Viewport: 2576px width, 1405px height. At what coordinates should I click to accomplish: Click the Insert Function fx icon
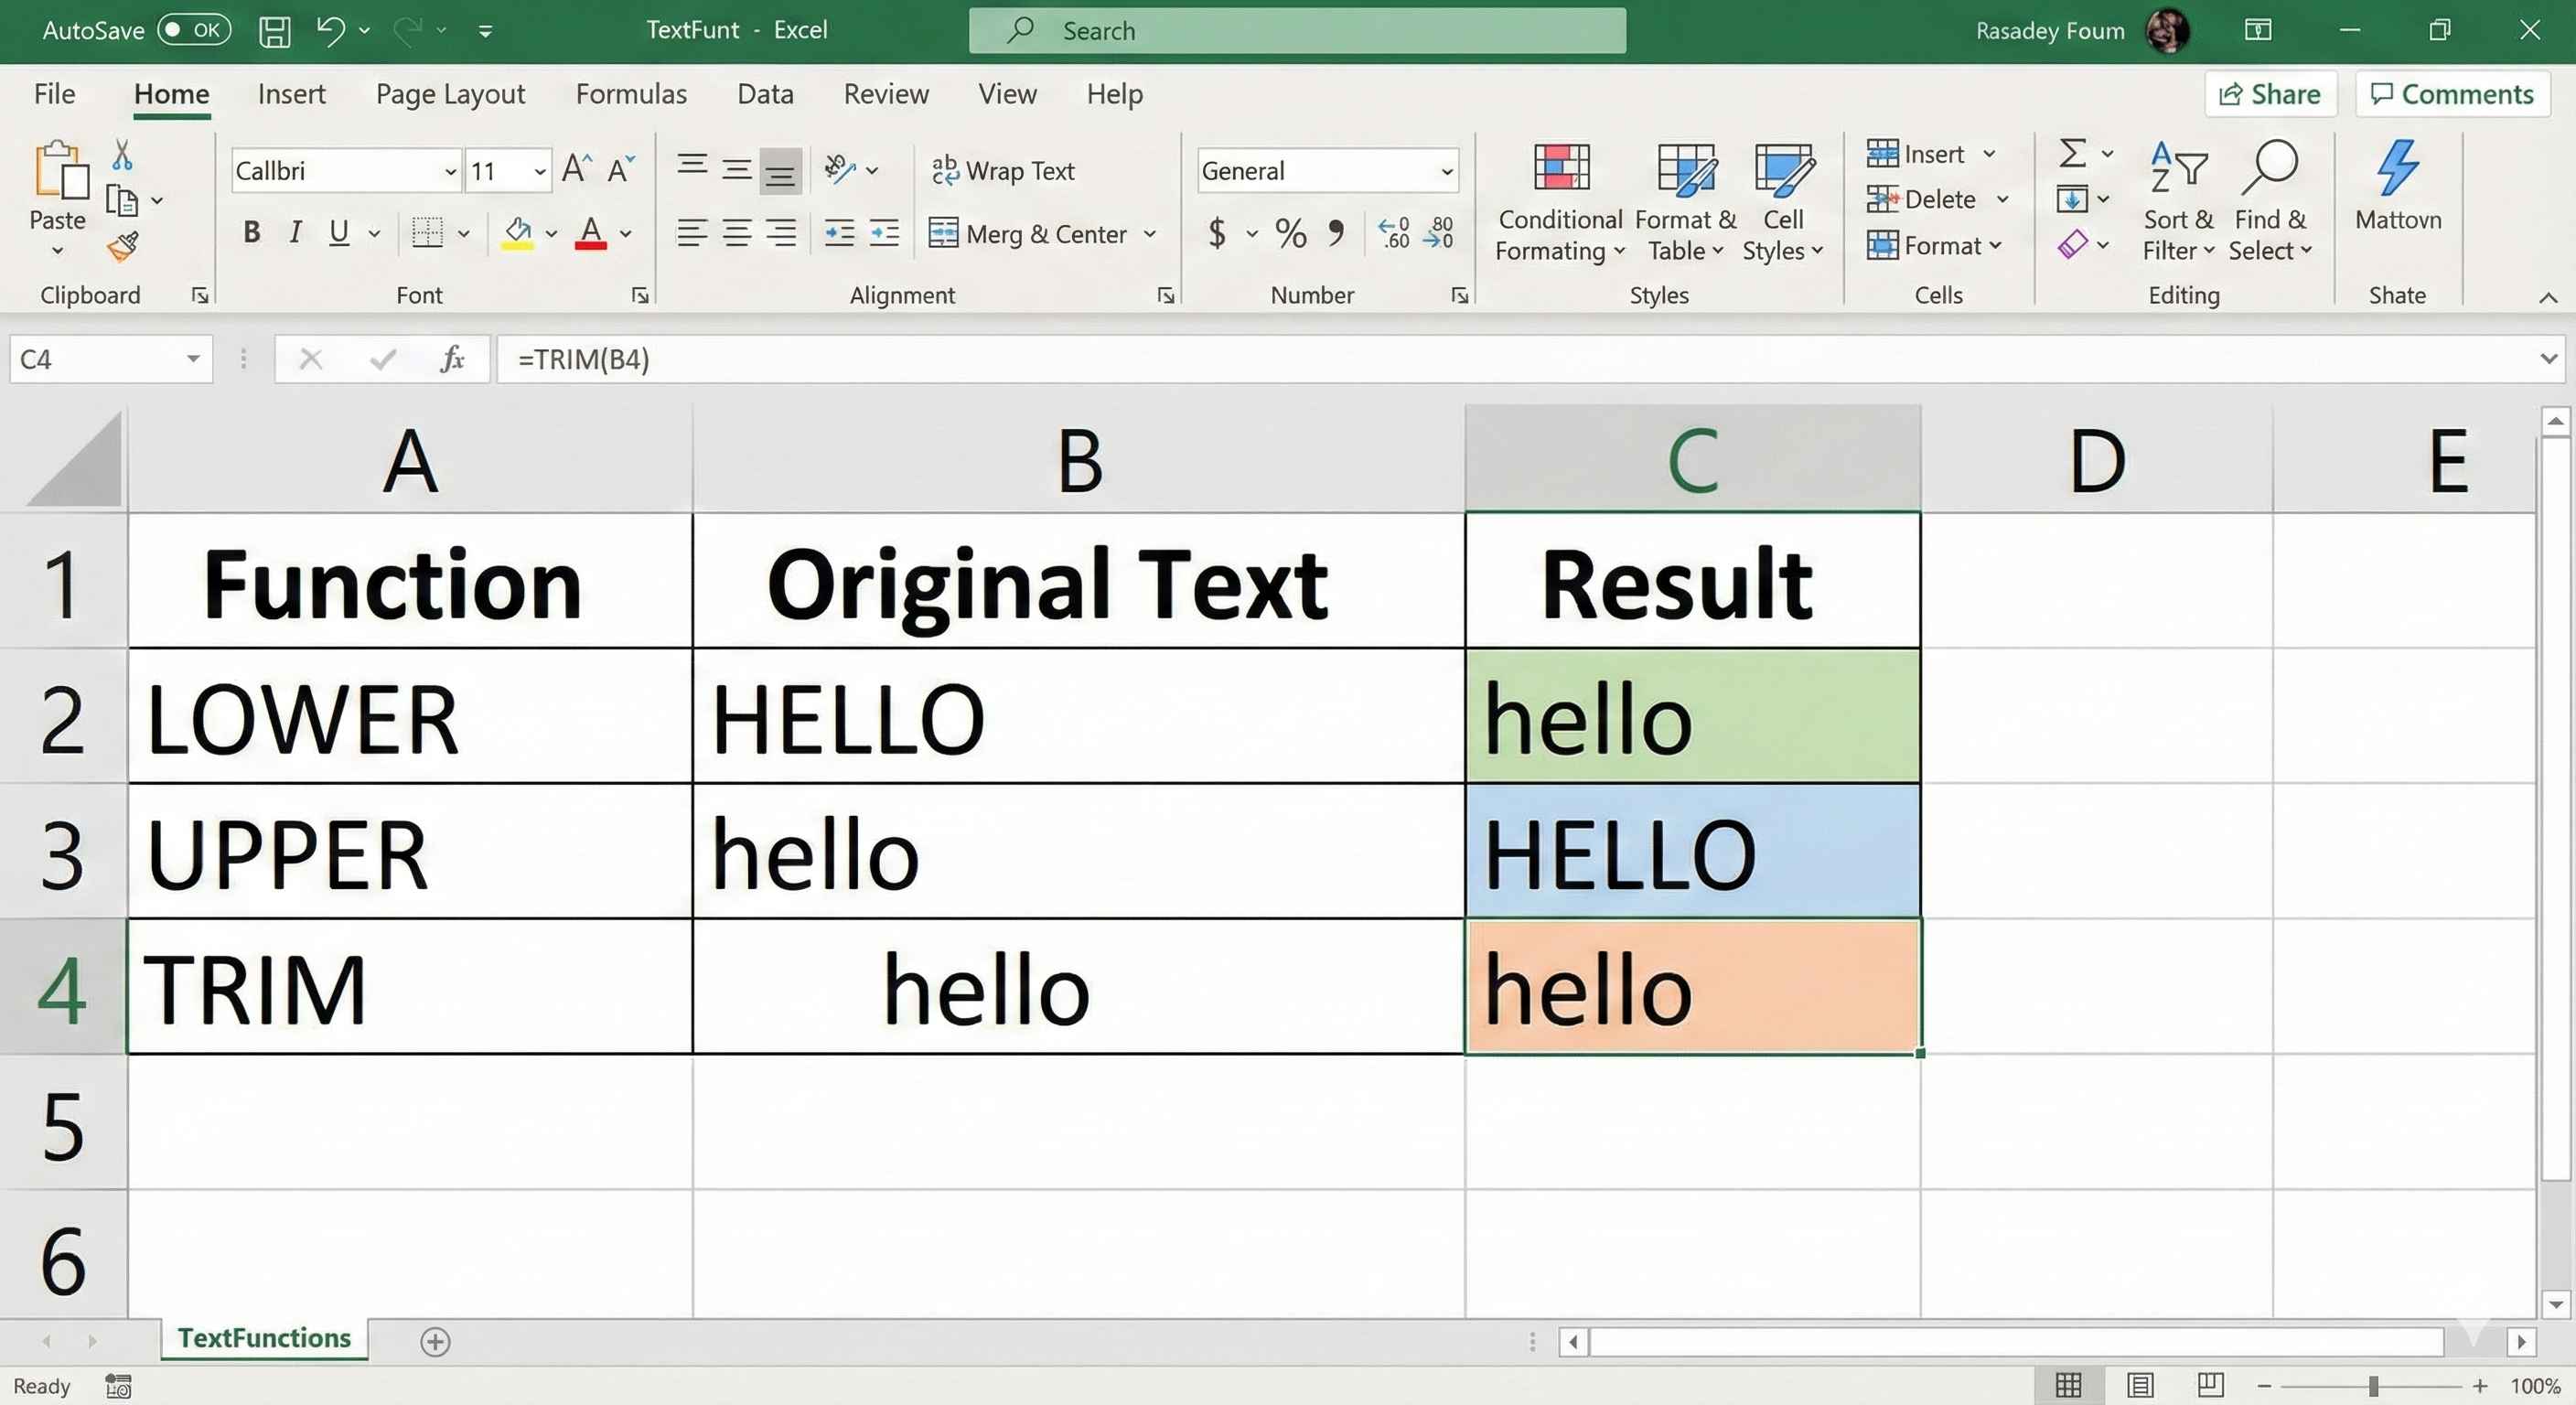452,359
